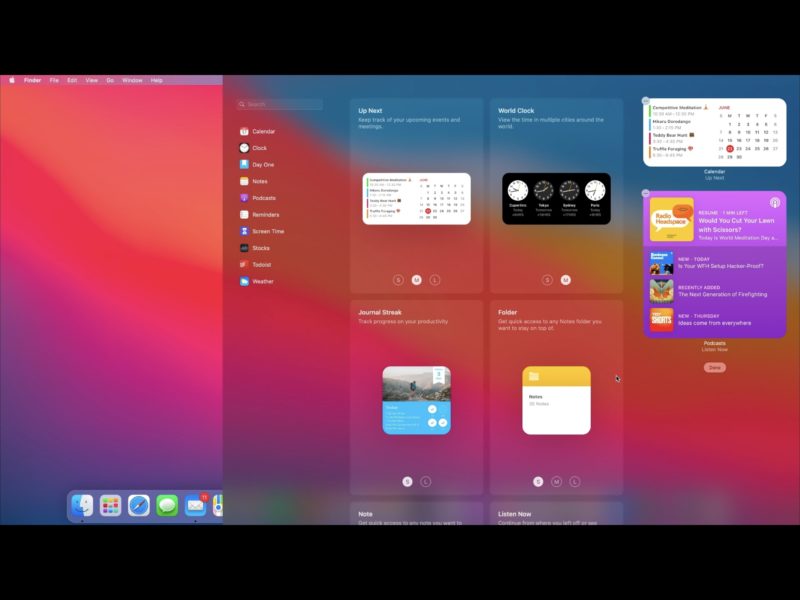
Task: Add the World Clock widget preview
Action: [x=557, y=198]
